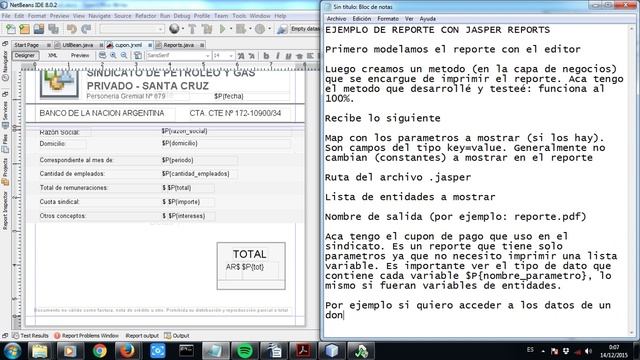Click the print icon in report designer toolbar
Image resolution: width=640 pixels, height=360 pixels.
[x=102, y=56]
